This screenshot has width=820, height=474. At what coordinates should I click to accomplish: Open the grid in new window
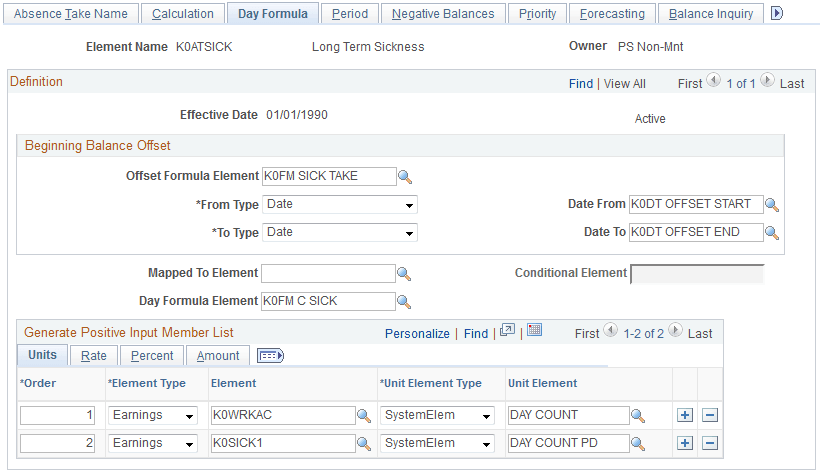coord(508,331)
